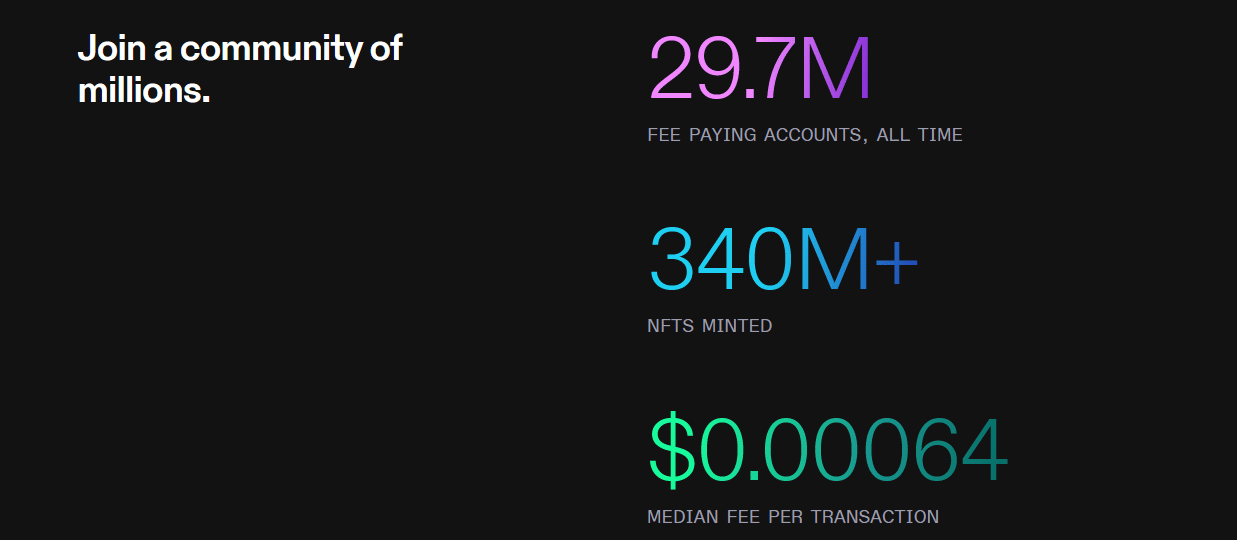The height and width of the screenshot is (540, 1237).
Task: Click the purple letter M in 29.7M
Action: pyautogui.click(x=835, y=69)
